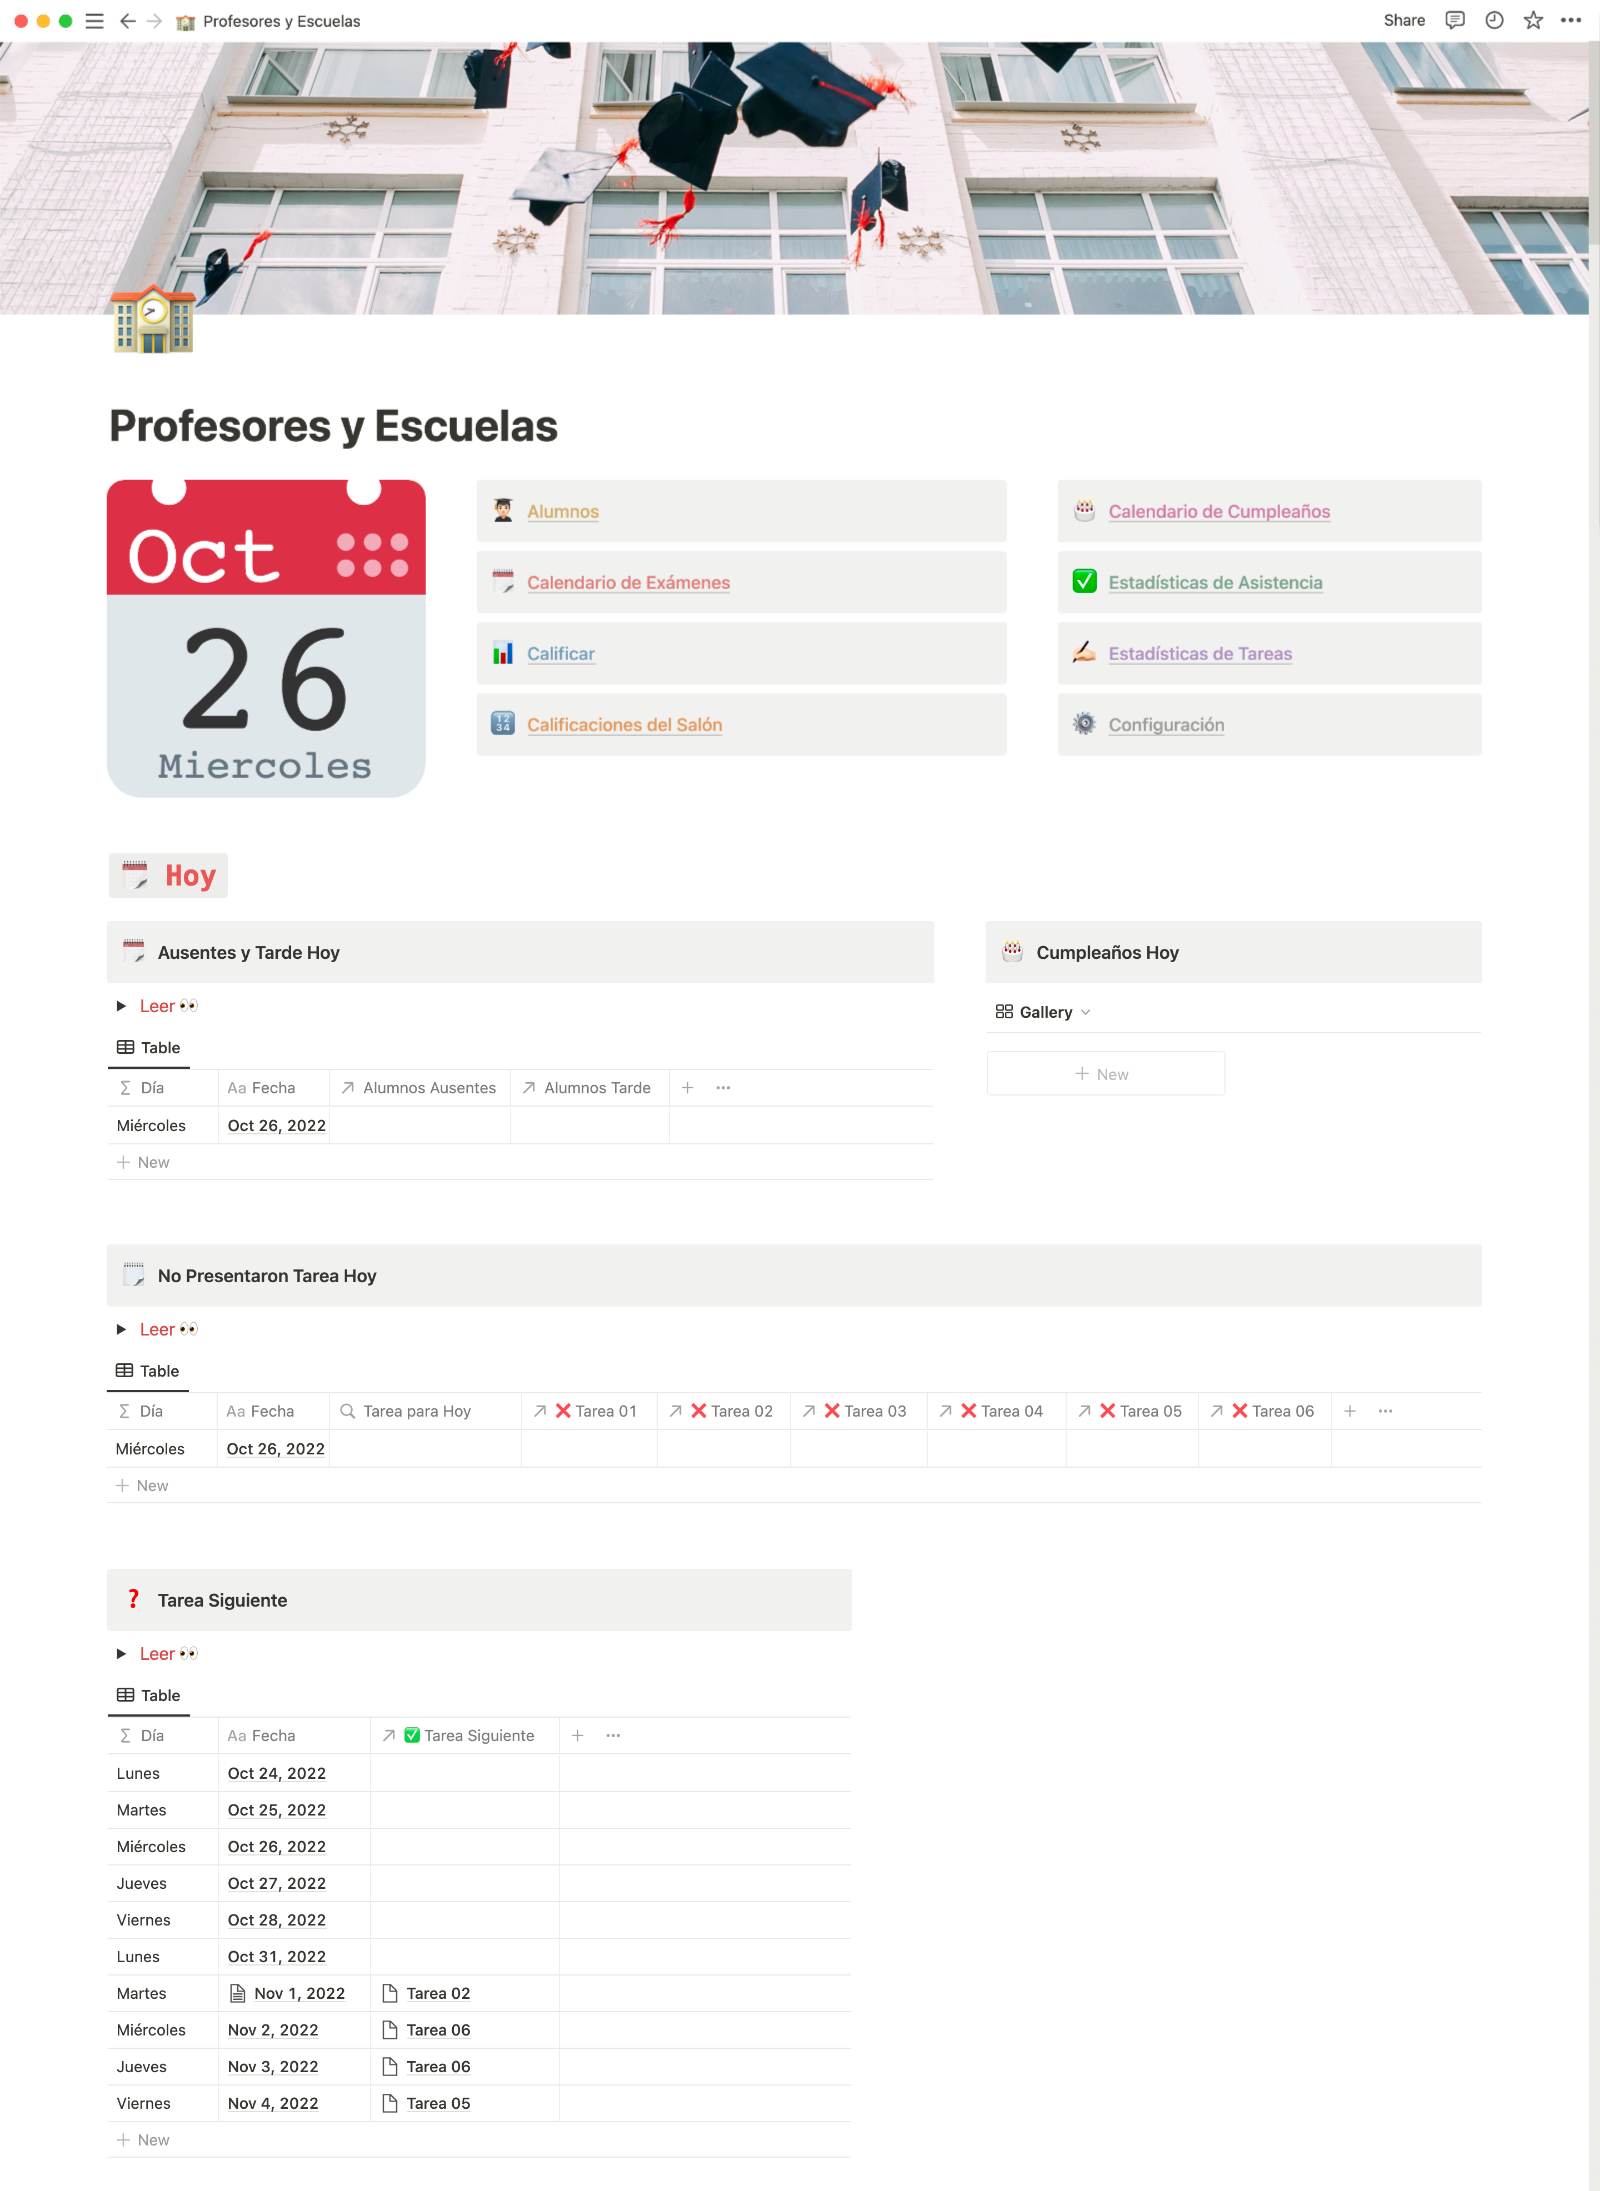Open page updates history clock icon
The image size is (1600, 2191).
(1494, 20)
